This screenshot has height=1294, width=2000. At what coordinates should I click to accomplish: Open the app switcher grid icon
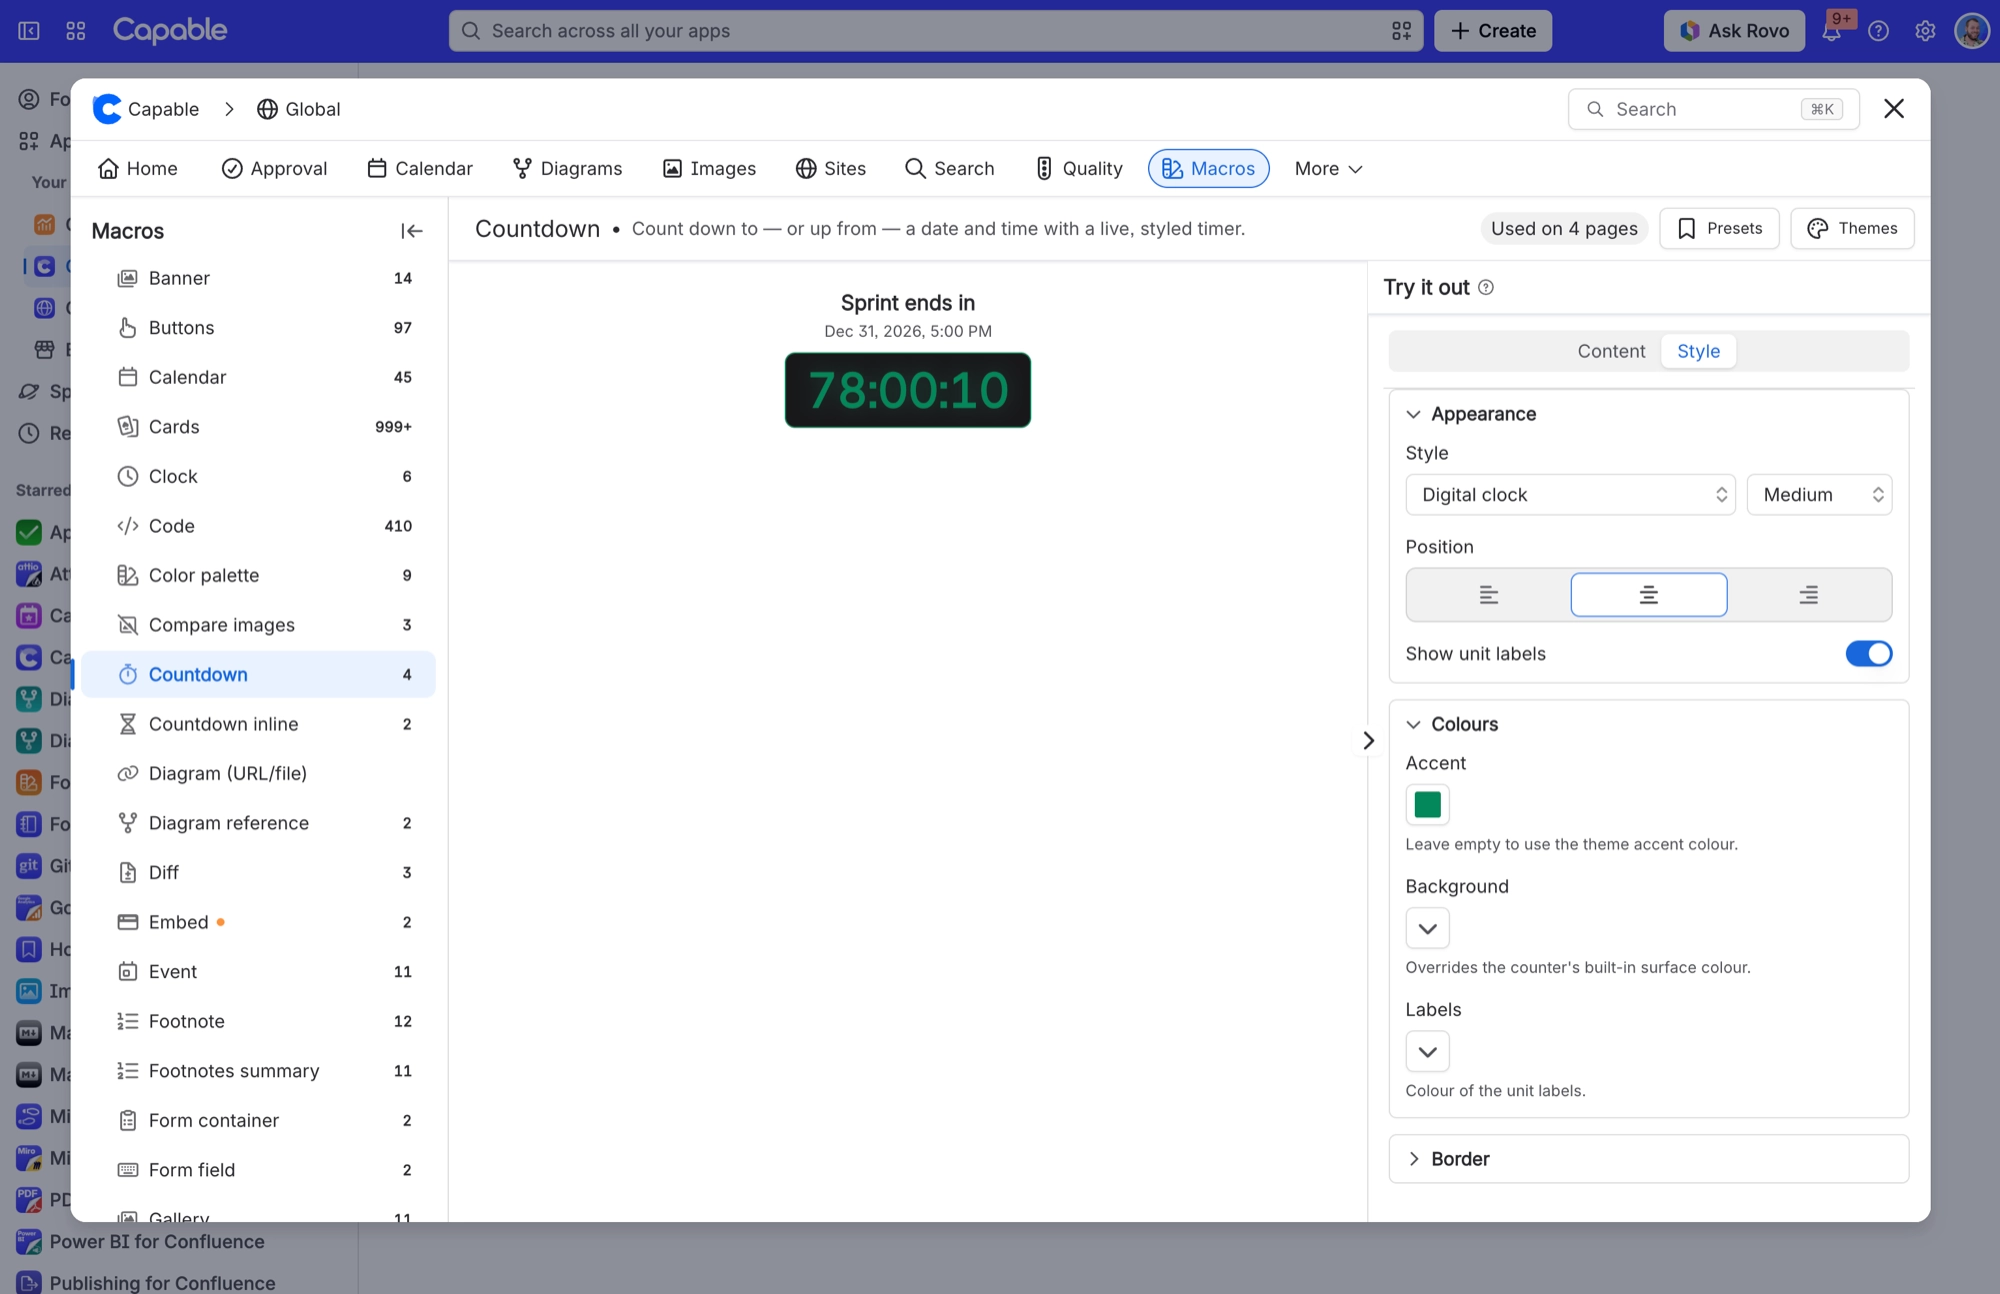pyautogui.click(x=76, y=31)
